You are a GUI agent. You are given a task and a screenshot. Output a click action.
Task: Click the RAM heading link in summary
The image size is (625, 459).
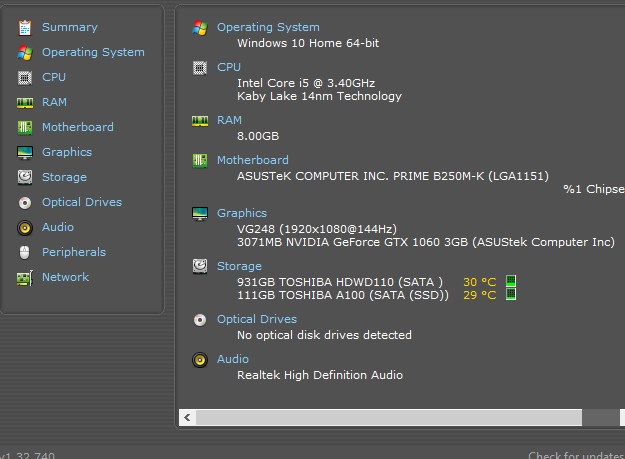coord(229,120)
